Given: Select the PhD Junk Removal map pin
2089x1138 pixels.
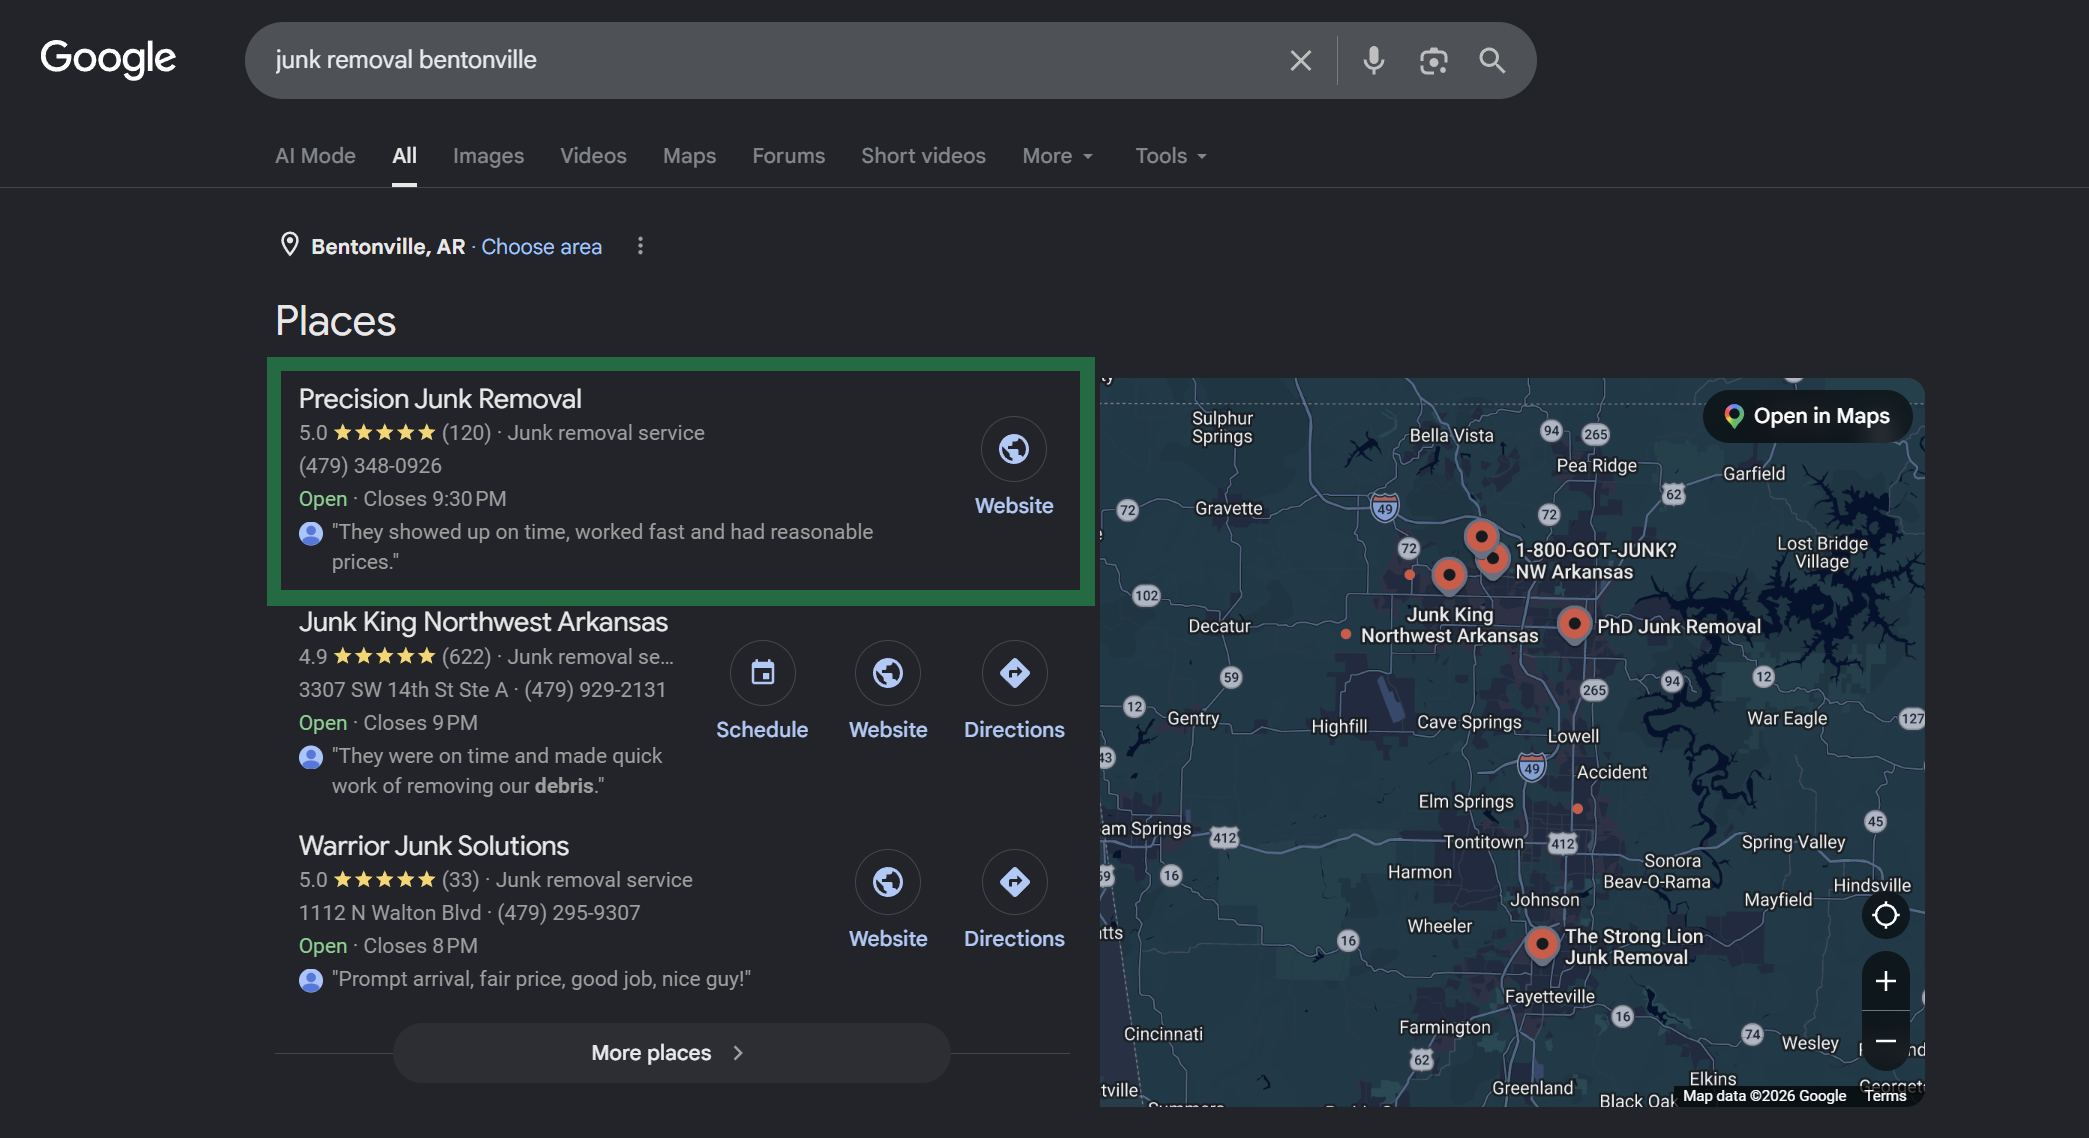Looking at the screenshot, I should (x=1574, y=625).
